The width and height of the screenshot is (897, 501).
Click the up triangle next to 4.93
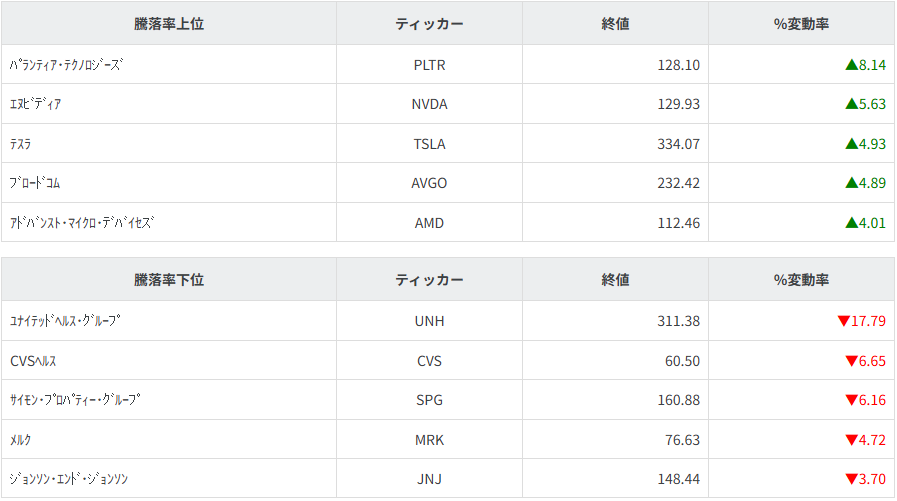(x=851, y=144)
